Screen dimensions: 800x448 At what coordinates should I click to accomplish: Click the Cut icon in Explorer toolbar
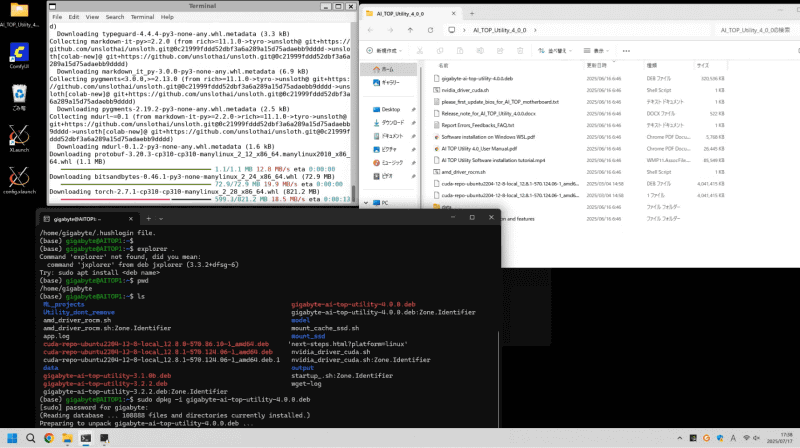[420, 51]
